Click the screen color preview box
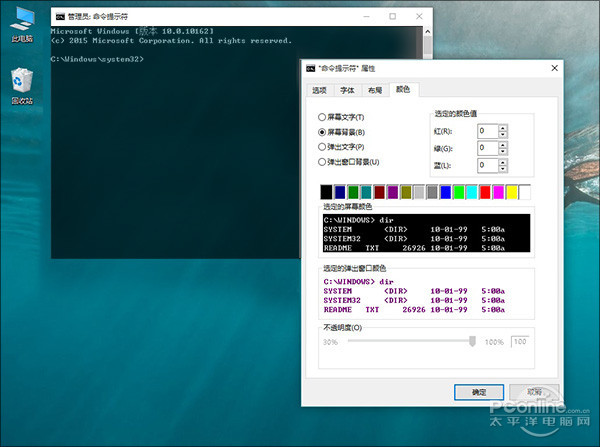 click(426, 233)
